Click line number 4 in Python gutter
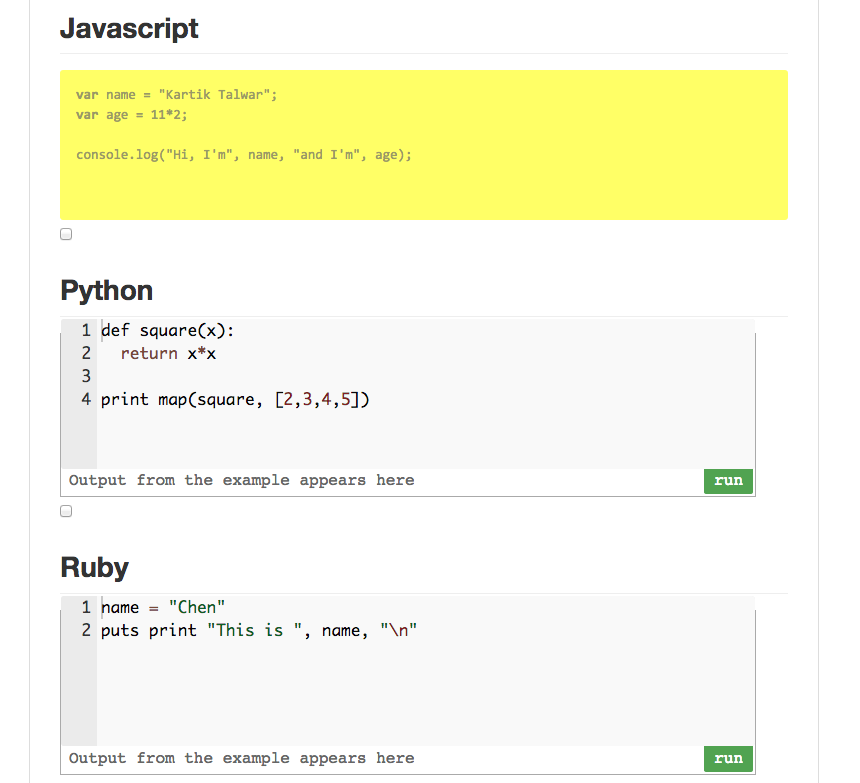 click(86, 399)
